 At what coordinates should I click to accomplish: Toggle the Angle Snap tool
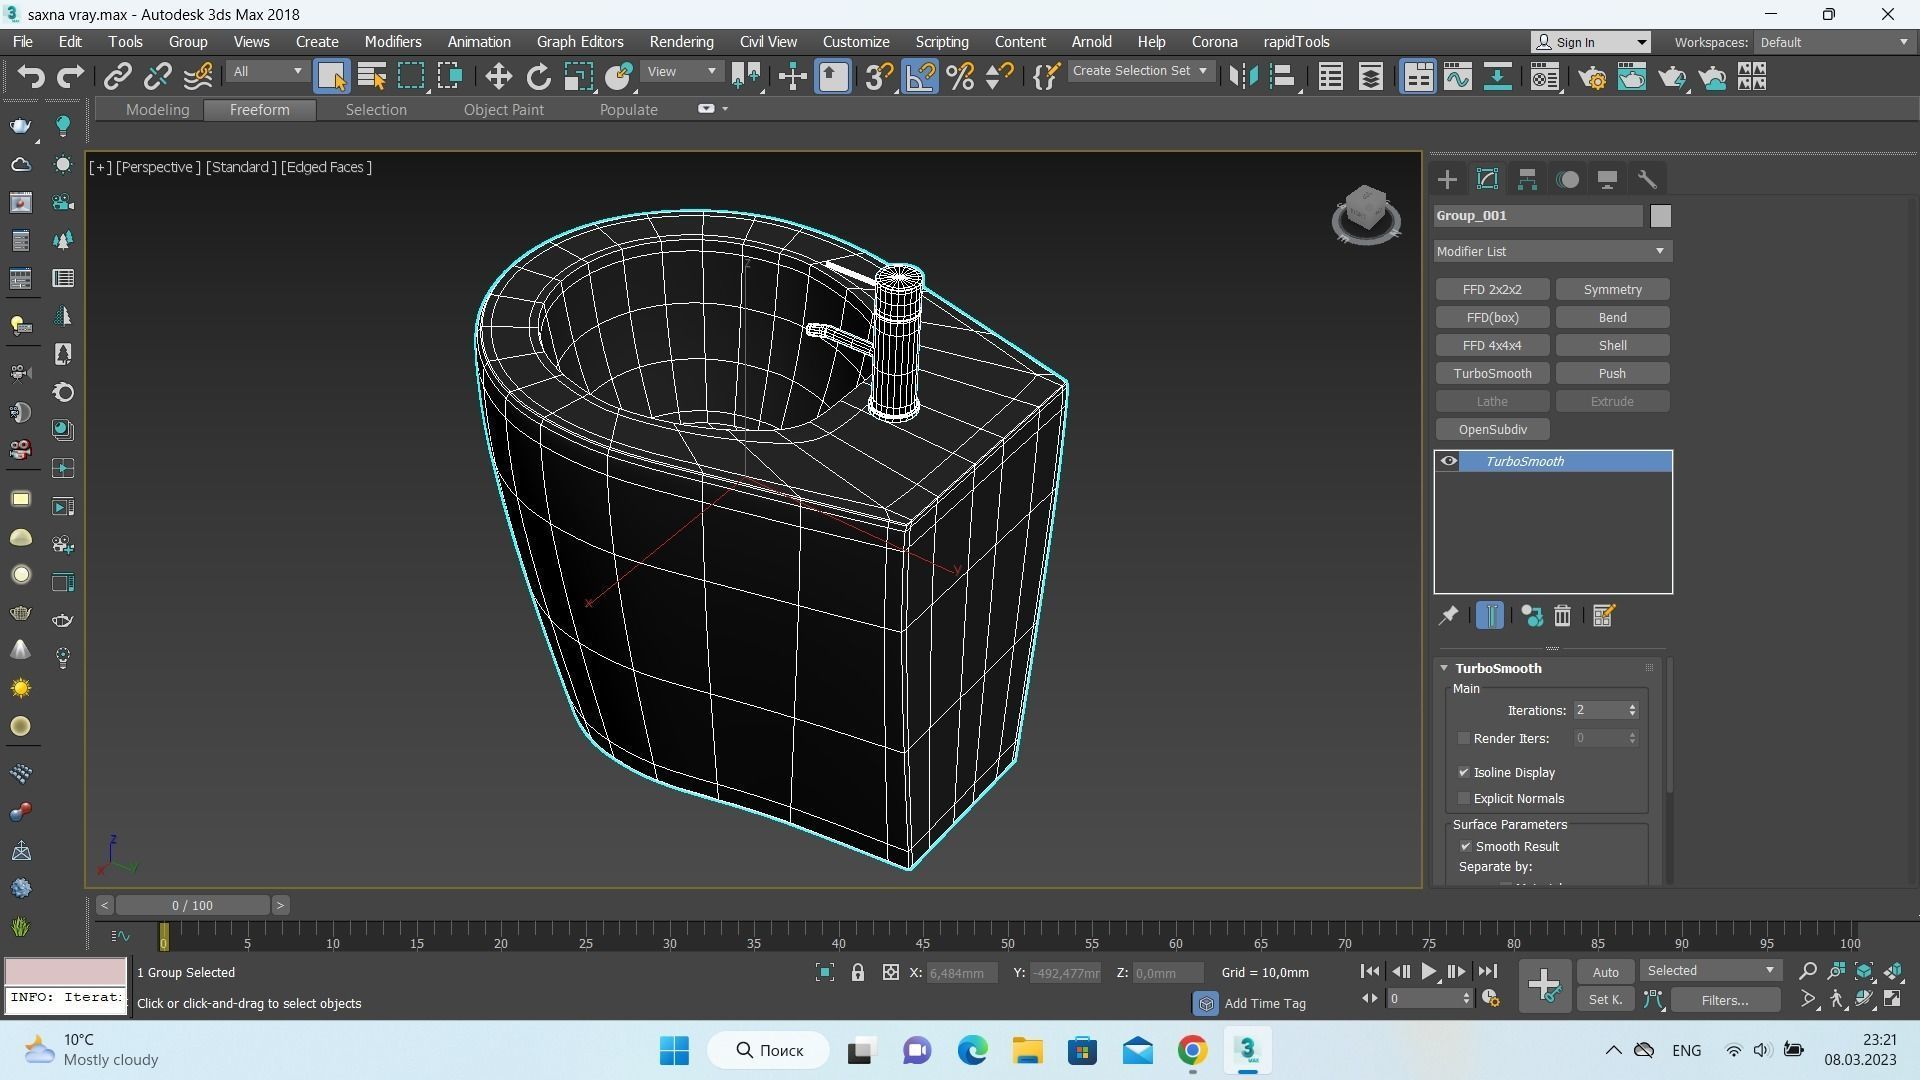point(920,77)
